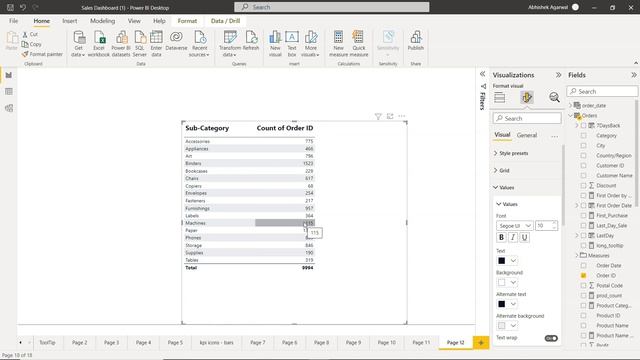Image resolution: width=640 pixels, height=360 pixels.
Task: Open the Data / Drill ribbon tab
Action: tap(225, 21)
